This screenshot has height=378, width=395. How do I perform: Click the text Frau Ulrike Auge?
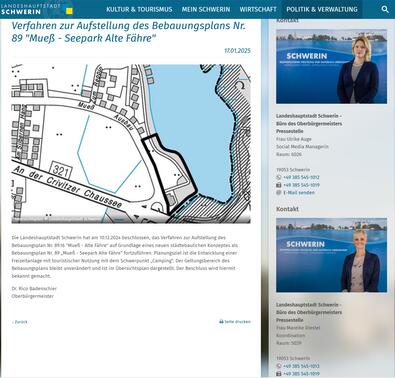point(294,139)
